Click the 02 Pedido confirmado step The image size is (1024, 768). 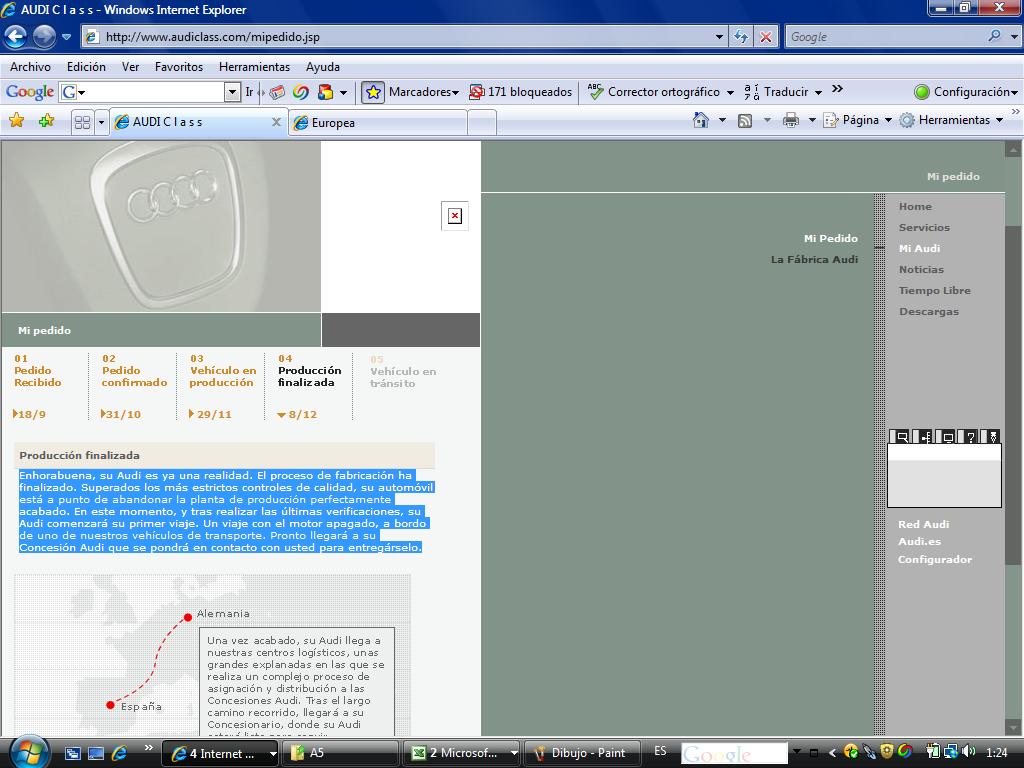pyautogui.click(x=134, y=371)
